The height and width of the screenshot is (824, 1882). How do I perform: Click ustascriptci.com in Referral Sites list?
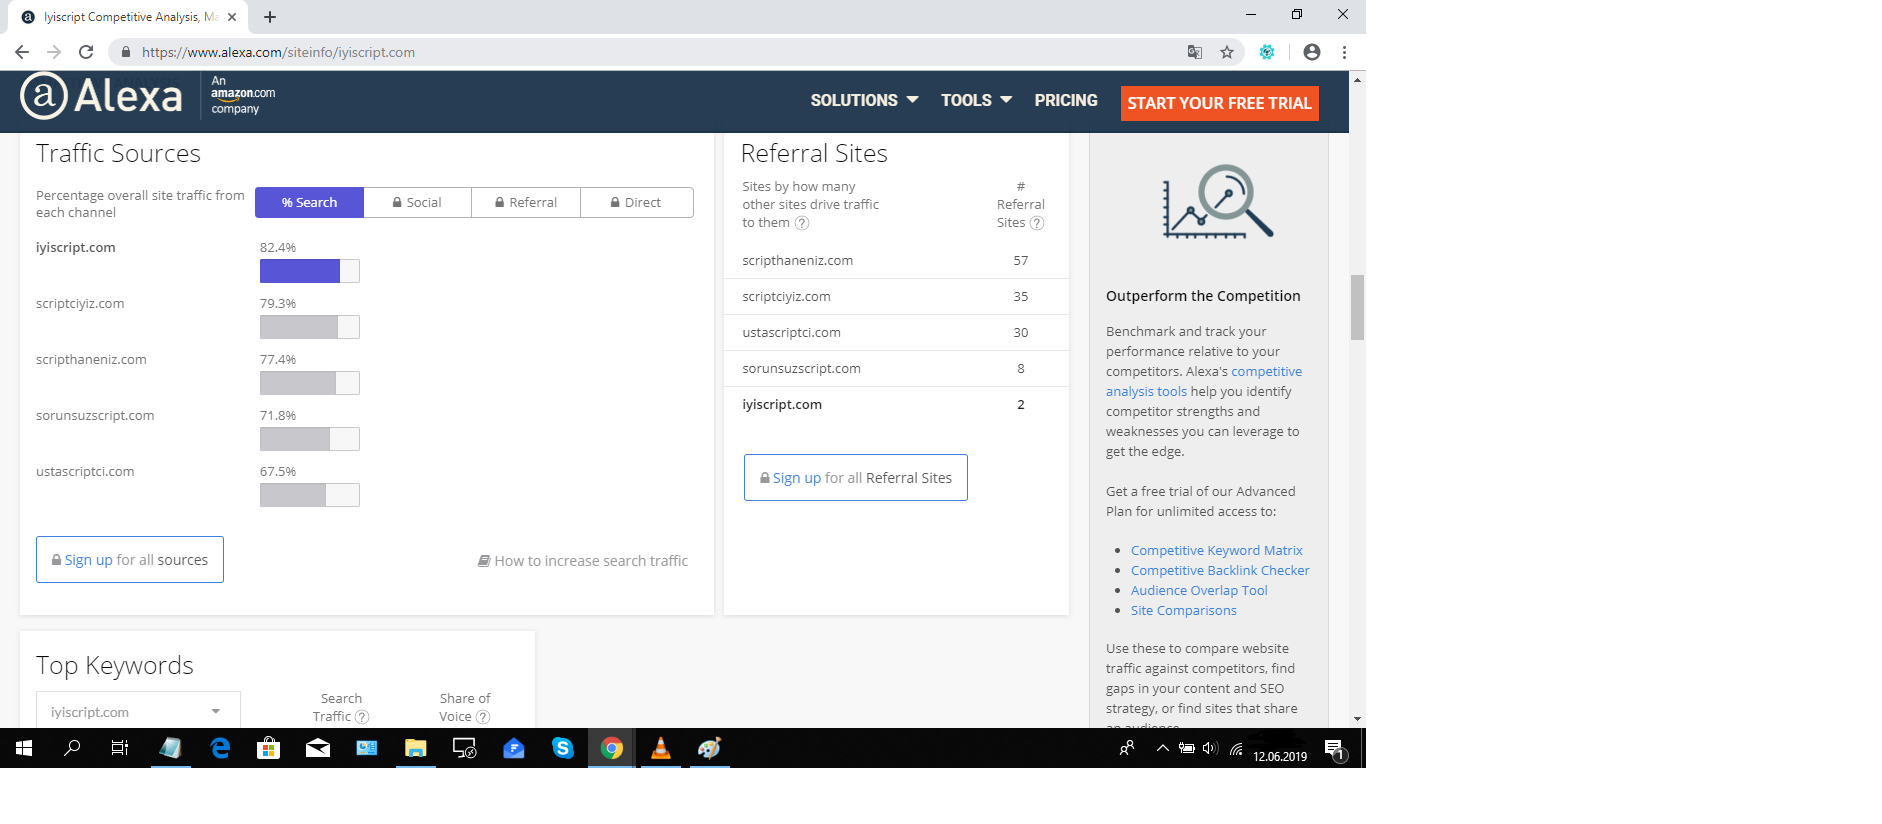point(791,332)
